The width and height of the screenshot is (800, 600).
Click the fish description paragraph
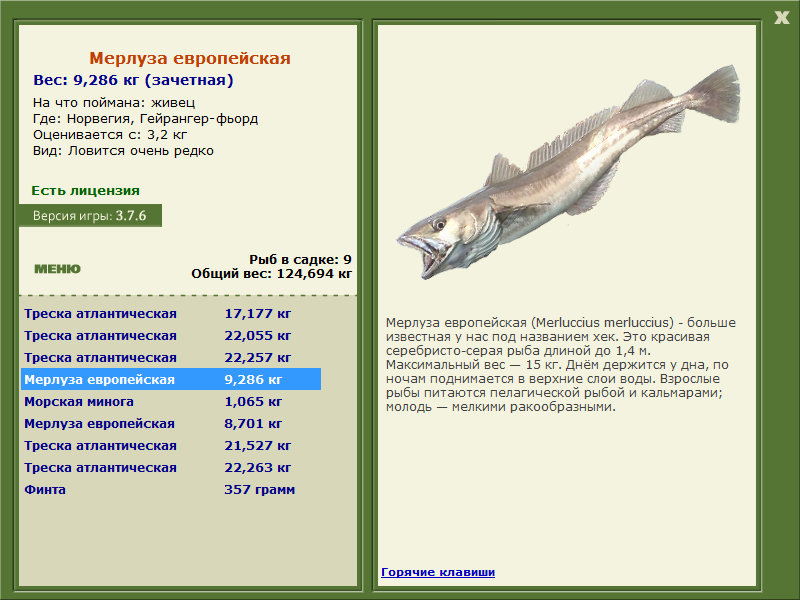[561, 364]
